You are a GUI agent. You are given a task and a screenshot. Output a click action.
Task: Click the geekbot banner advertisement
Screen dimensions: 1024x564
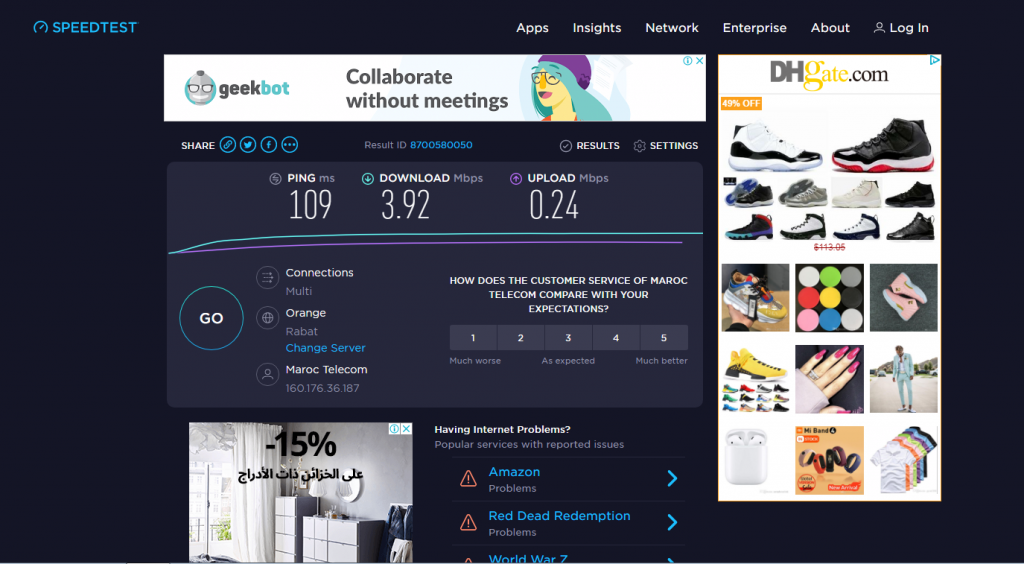(434, 88)
